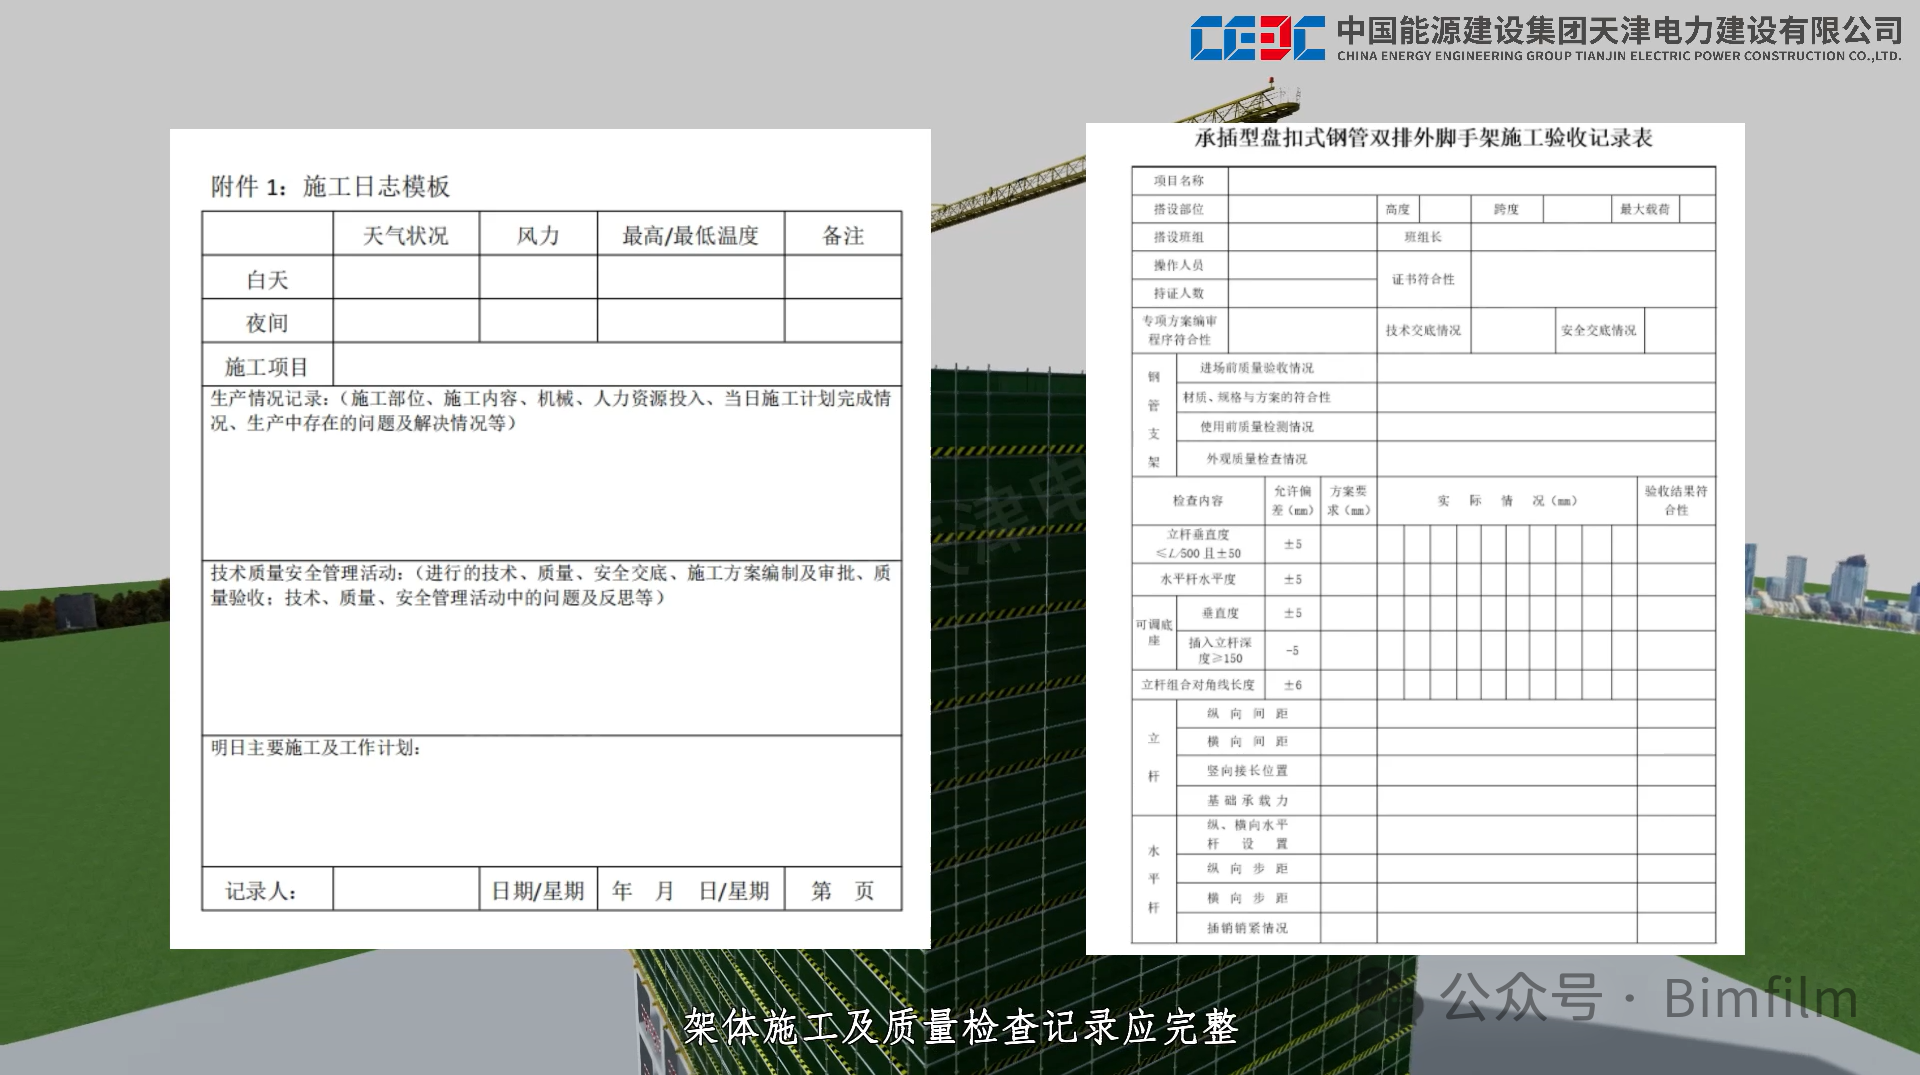Click the 证书符合性 blank cell
The height and width of the screenshot is (1075, 1920).
click(1592, 279)
